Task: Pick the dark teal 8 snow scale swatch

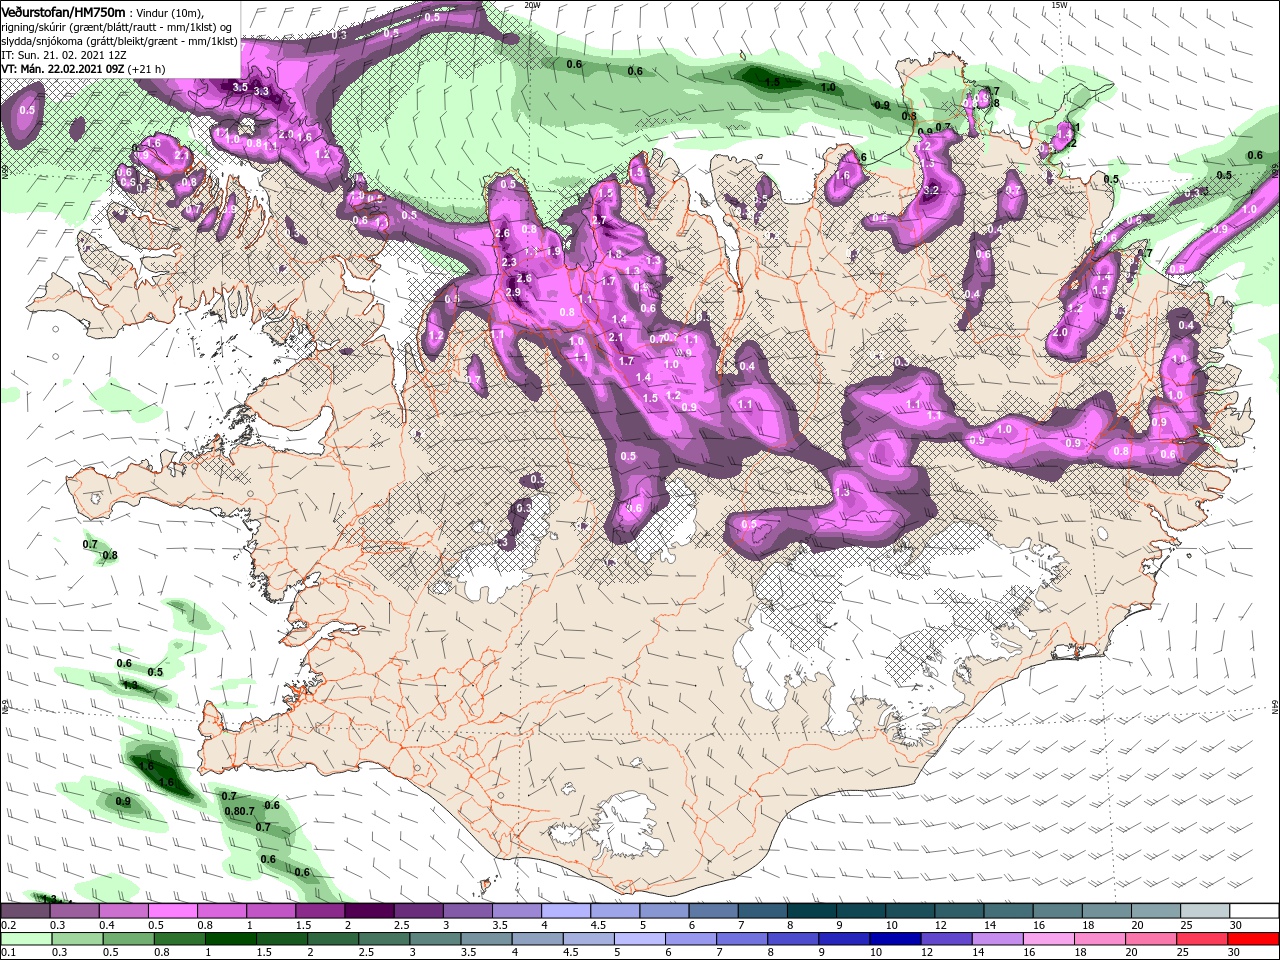Action: 811,911
